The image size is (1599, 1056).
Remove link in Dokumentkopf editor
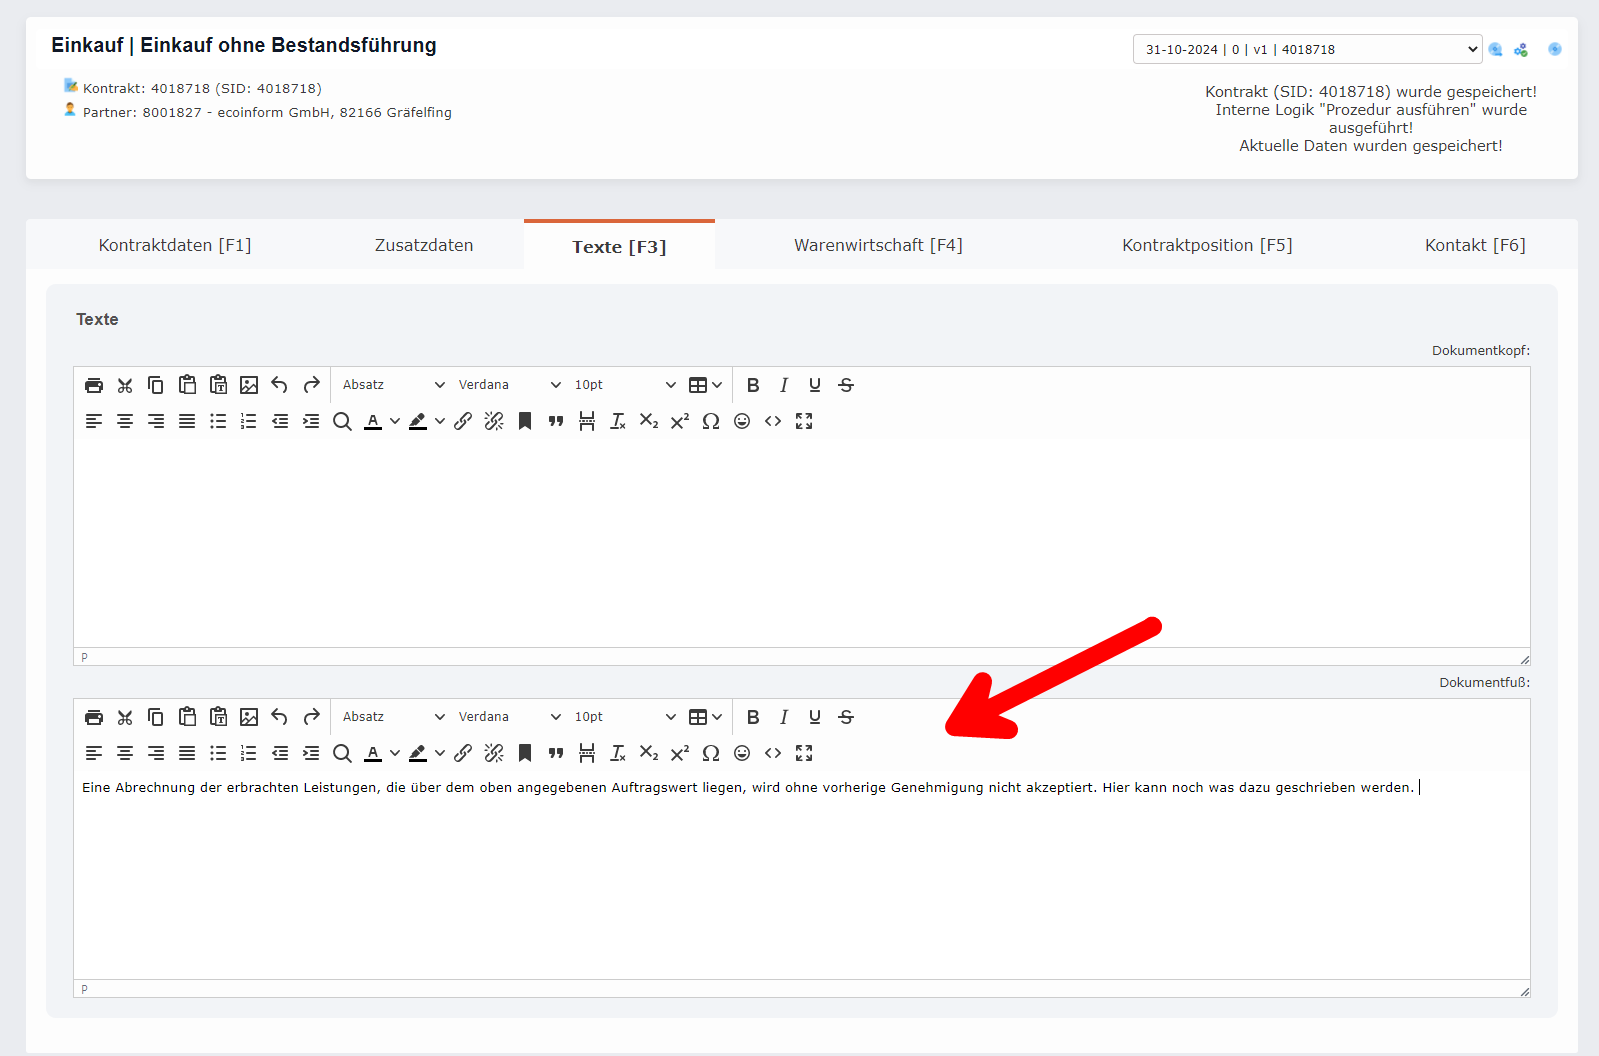(x=494, y=421)
